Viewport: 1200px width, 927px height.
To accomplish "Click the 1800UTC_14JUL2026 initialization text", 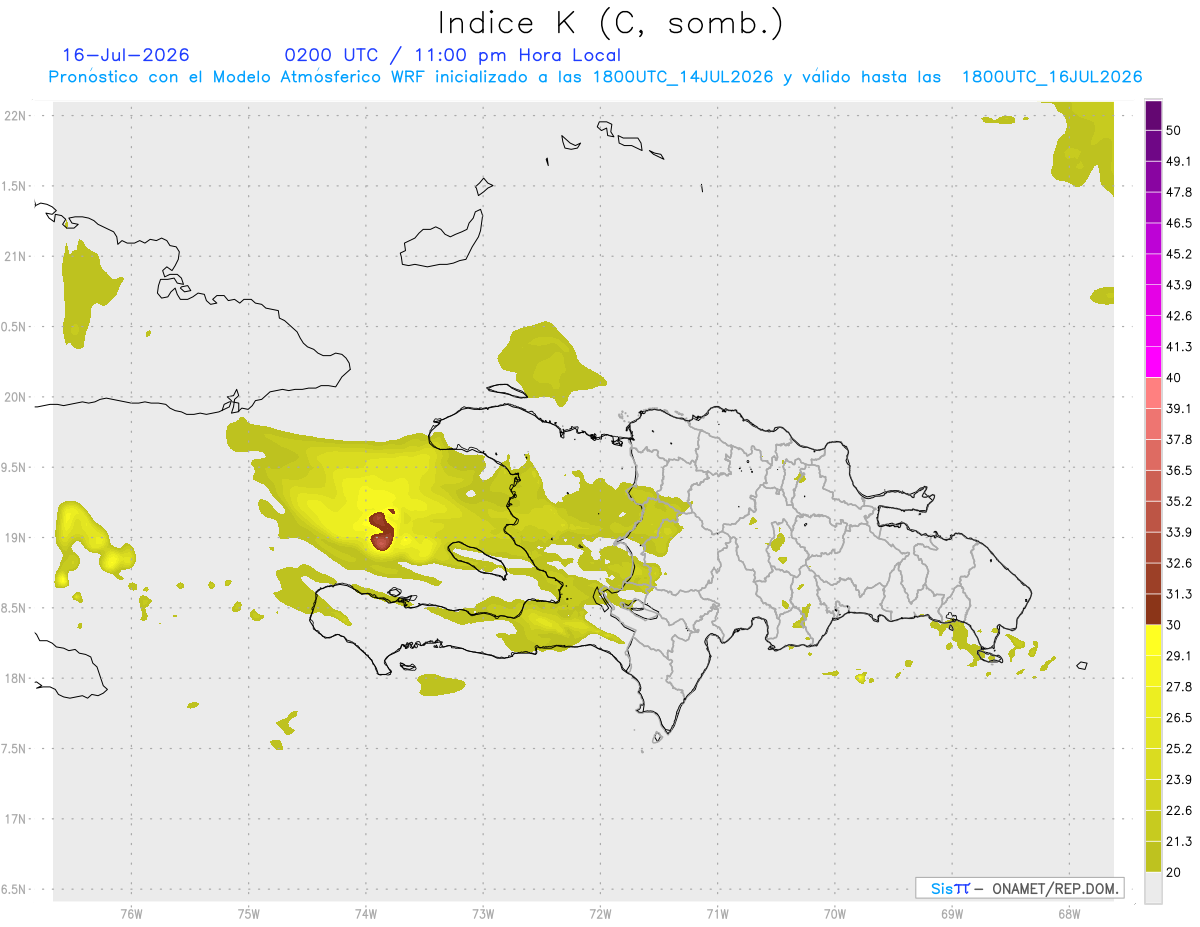I will point(683,77).
